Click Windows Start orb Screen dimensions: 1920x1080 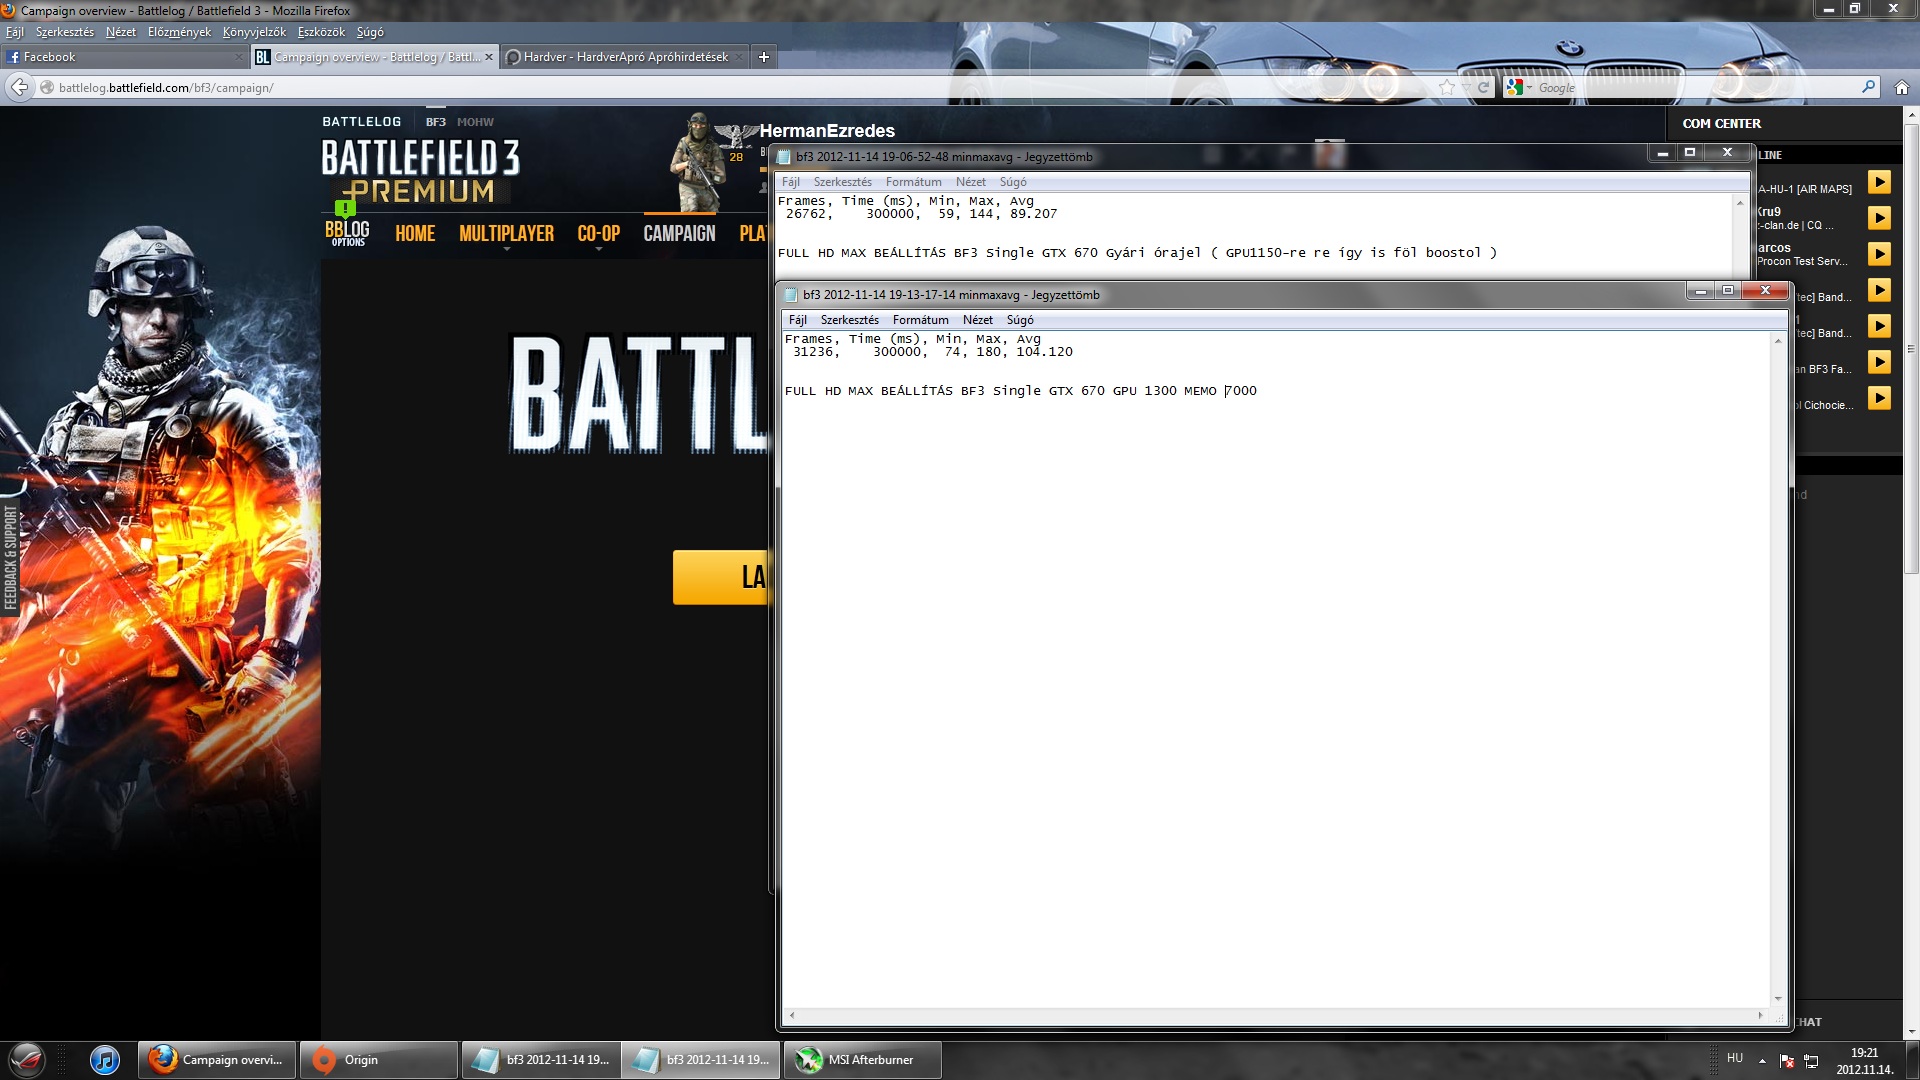click(x=27, y=1060)
